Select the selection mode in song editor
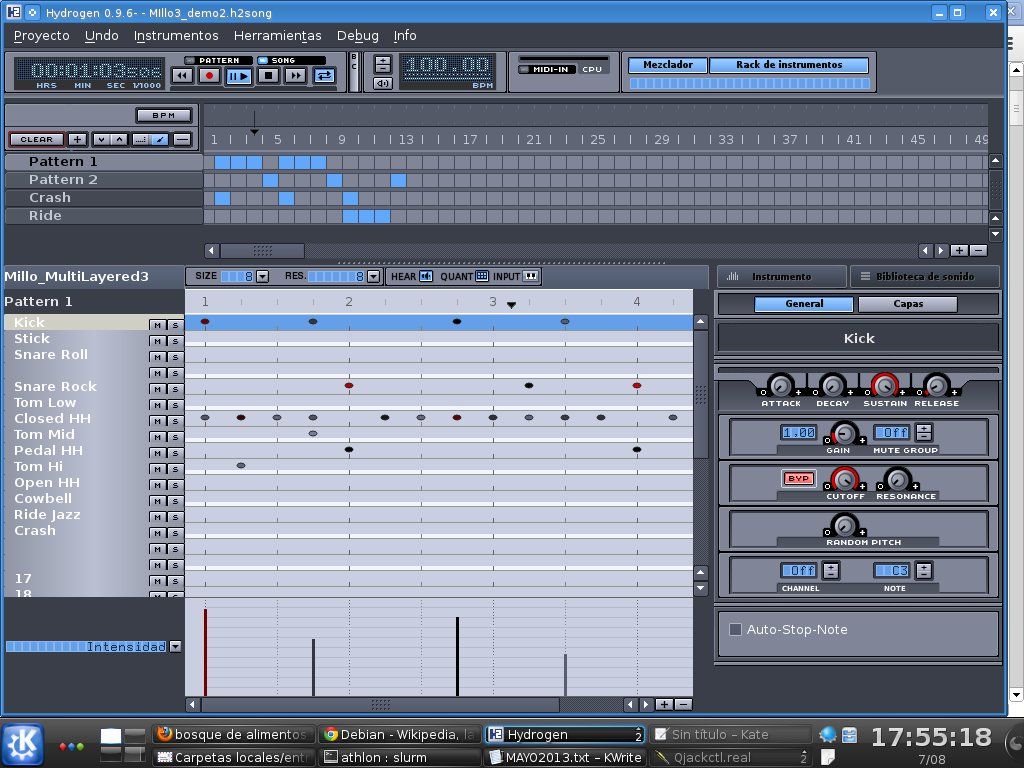This screenshot has height=768, width=1024. point(140,139)
